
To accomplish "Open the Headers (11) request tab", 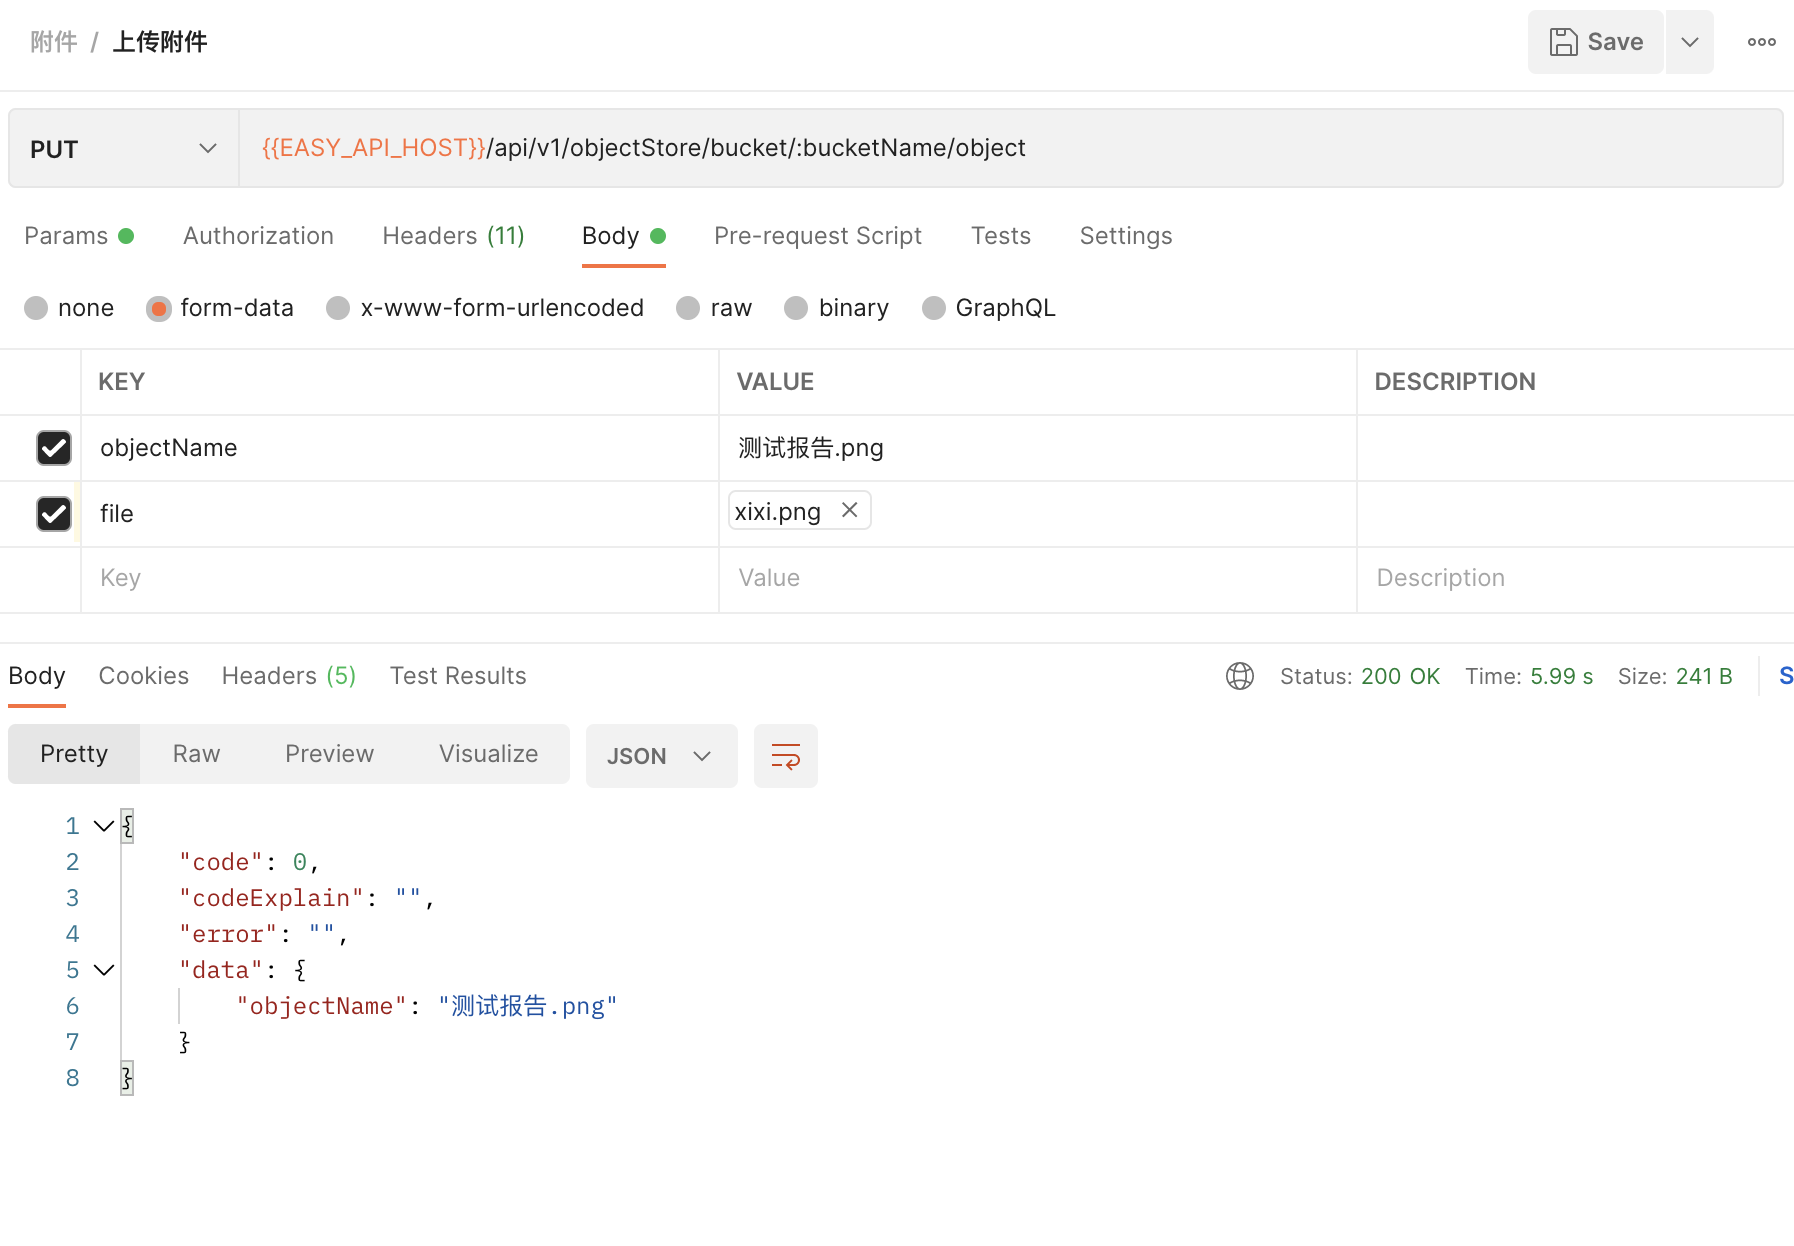I will pos(453,236).
